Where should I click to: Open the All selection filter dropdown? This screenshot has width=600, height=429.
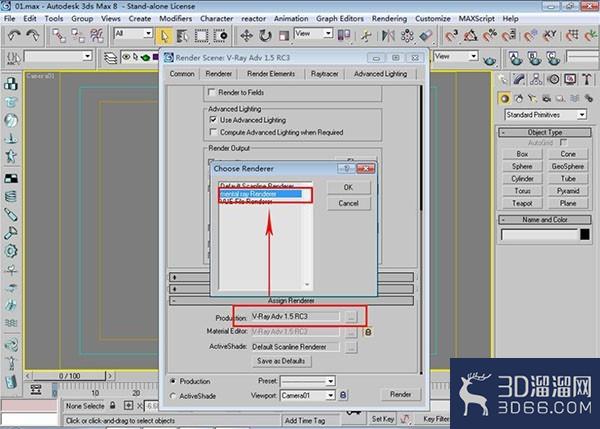(x=148, y=34)
